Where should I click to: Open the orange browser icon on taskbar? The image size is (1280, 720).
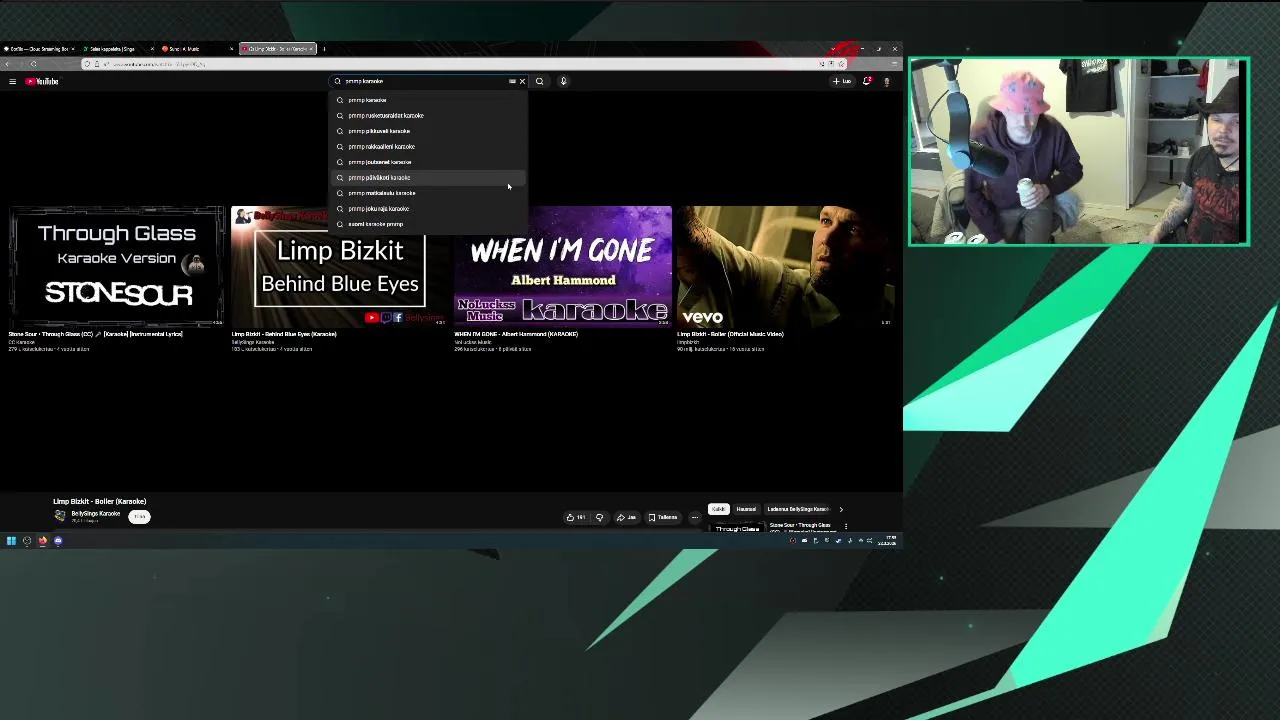(42, 541)
